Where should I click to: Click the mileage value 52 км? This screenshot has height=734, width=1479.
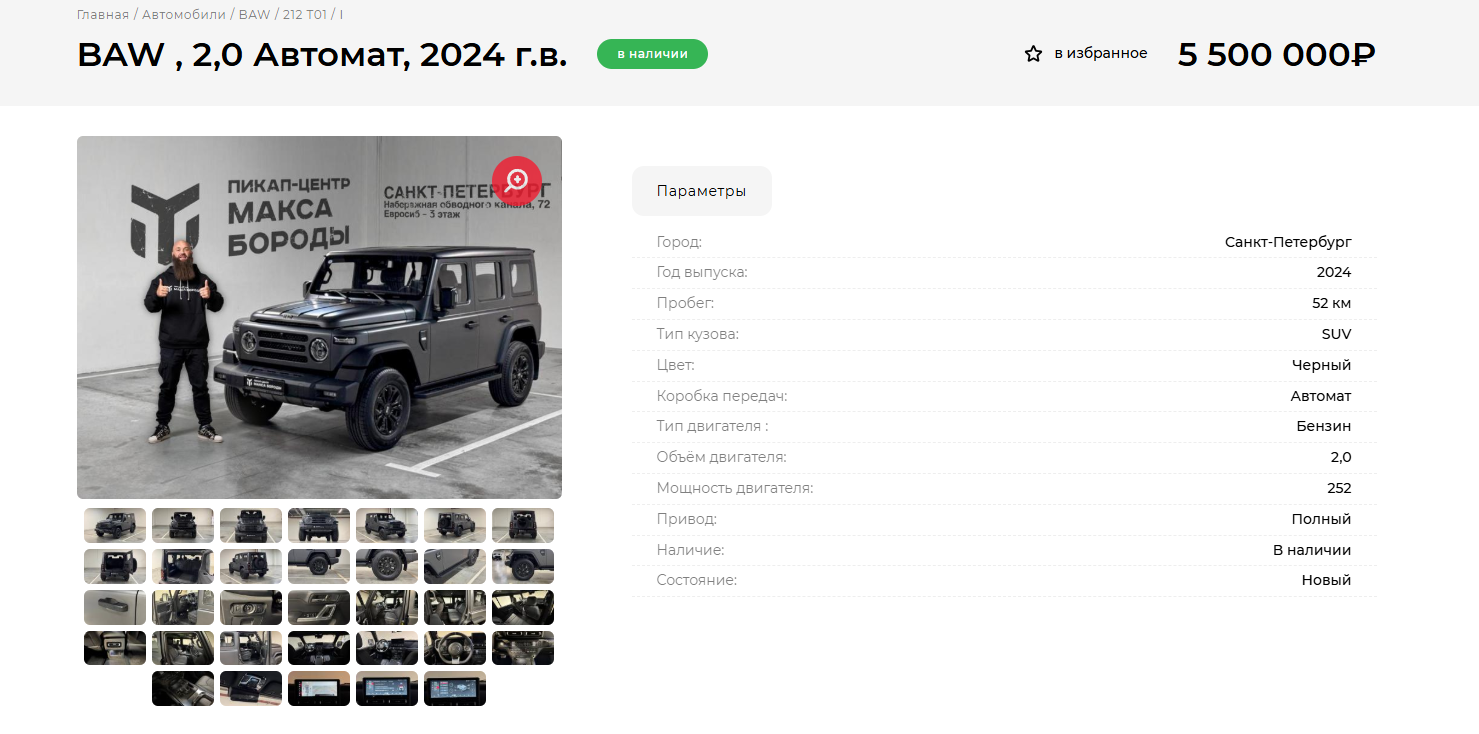(x=1332, y=303)
